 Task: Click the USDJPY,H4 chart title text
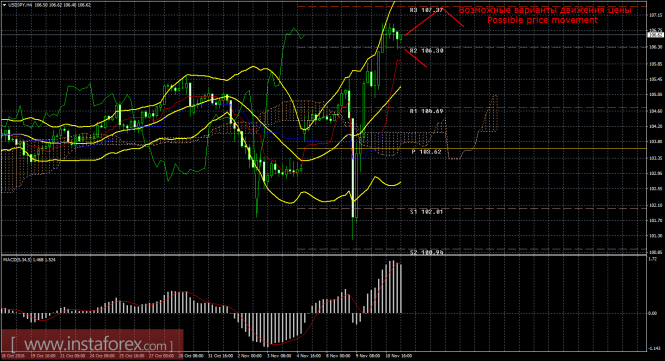pyautogui.click(x=21, y=5)
